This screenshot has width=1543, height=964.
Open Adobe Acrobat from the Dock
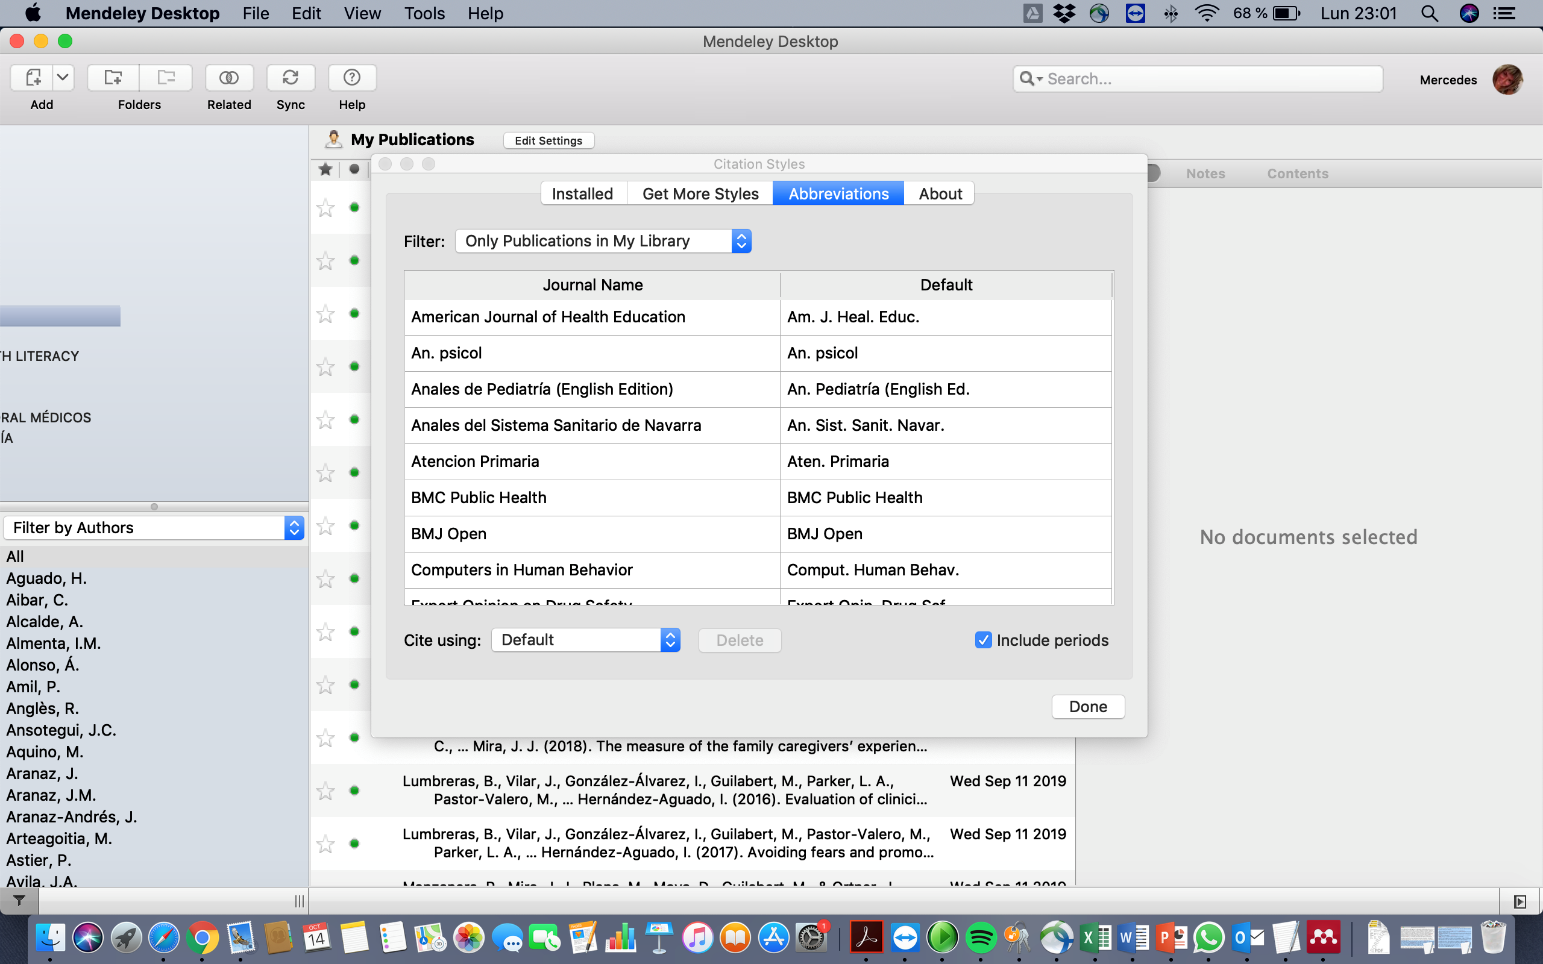click(x=866, y=937)
